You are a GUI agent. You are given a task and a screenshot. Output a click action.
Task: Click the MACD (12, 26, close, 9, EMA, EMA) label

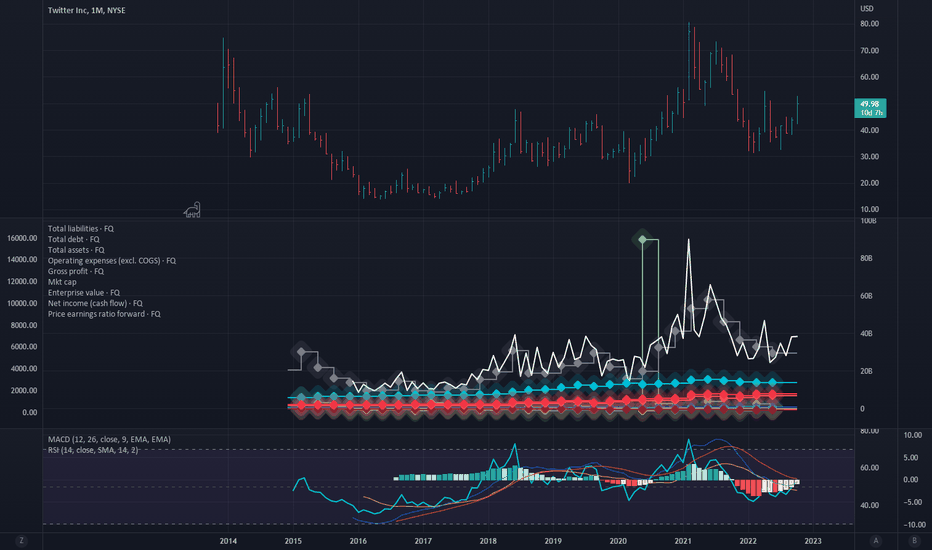click(x=109, y=439)
